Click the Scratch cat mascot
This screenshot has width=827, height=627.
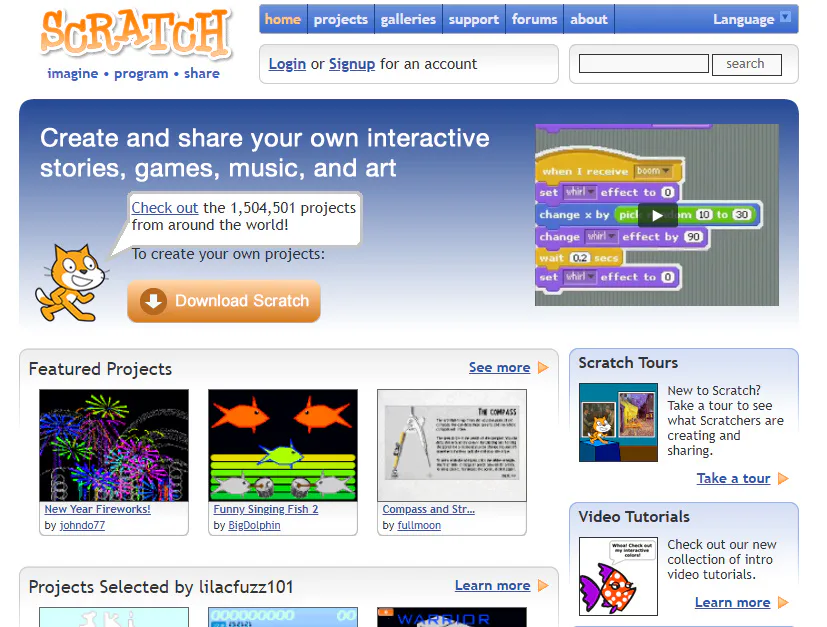tap(71, 283)
